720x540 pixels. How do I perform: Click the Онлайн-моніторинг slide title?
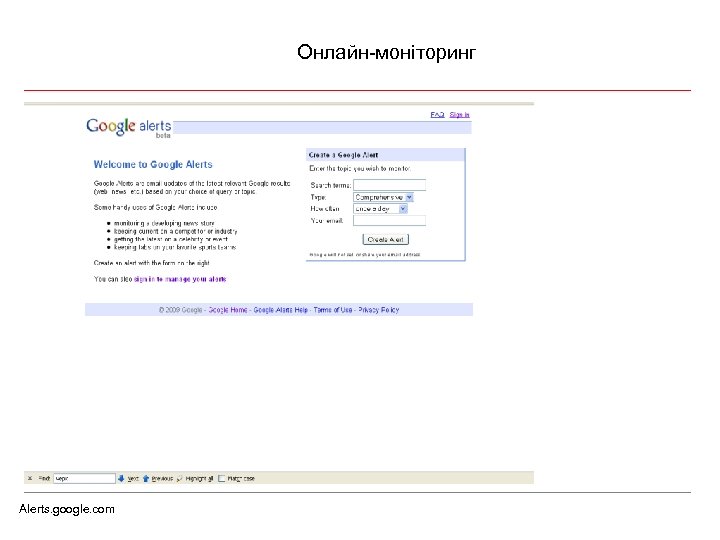click(x=386, y=52)
